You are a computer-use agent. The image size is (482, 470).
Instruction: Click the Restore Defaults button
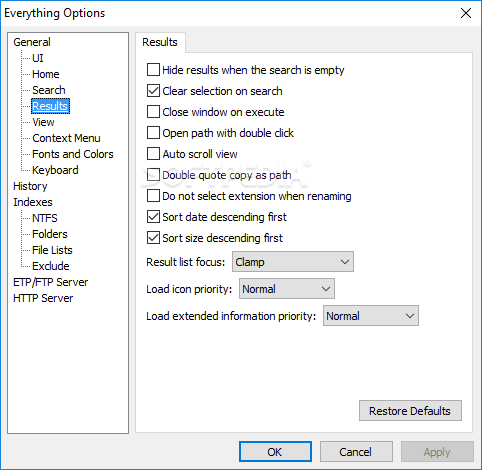coord(410,411)
